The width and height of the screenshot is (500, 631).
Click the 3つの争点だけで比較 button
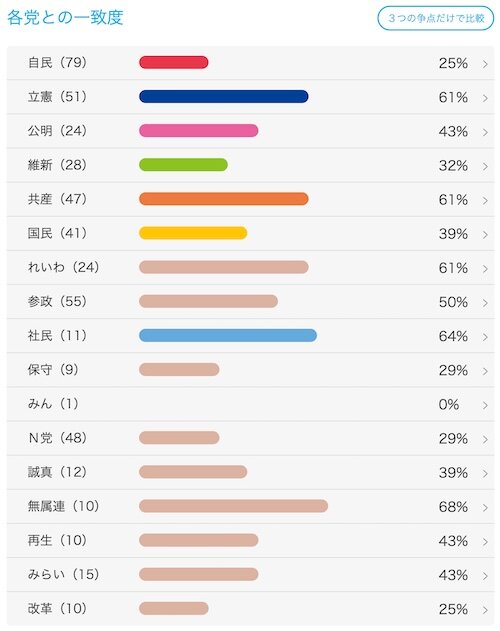pyautogui.click(x=436, y=18)
